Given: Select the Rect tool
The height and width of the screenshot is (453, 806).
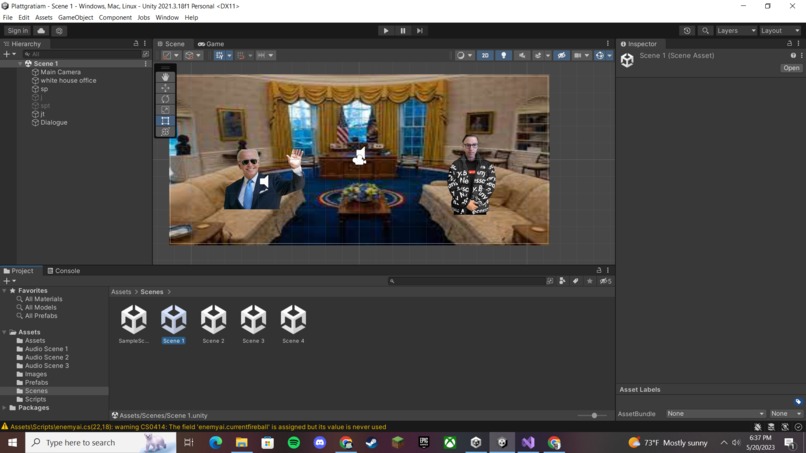Looking at the screenshot, I should pyautogui.click(x=165, y=121).
